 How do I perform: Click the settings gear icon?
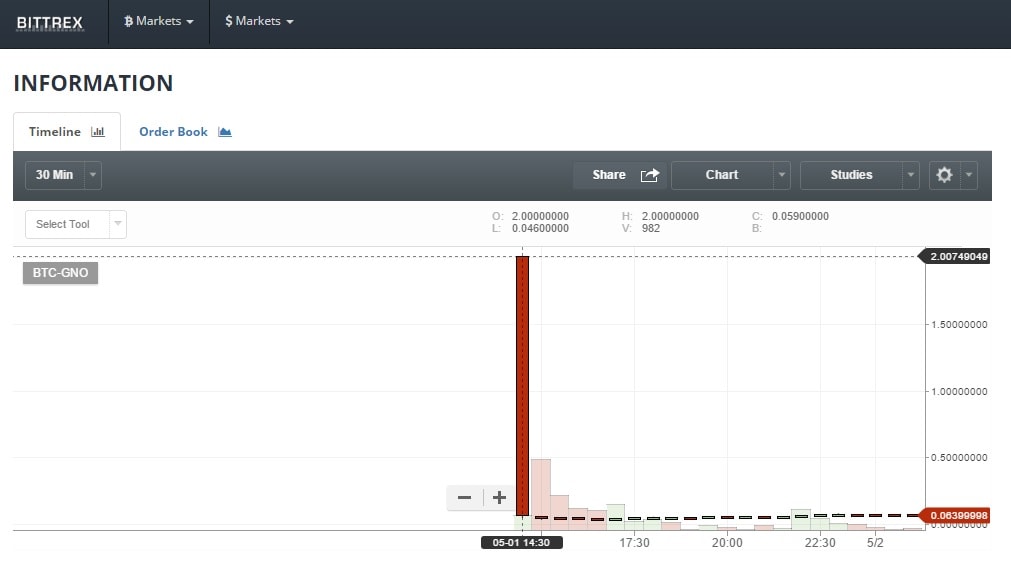944,175
